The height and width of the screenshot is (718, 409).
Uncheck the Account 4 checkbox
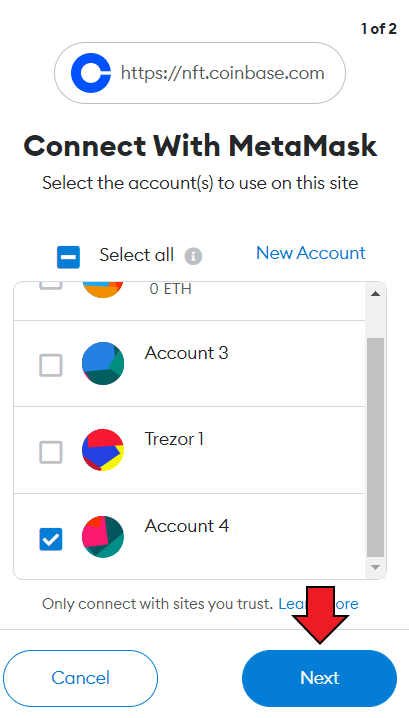[x=51, y=539]
